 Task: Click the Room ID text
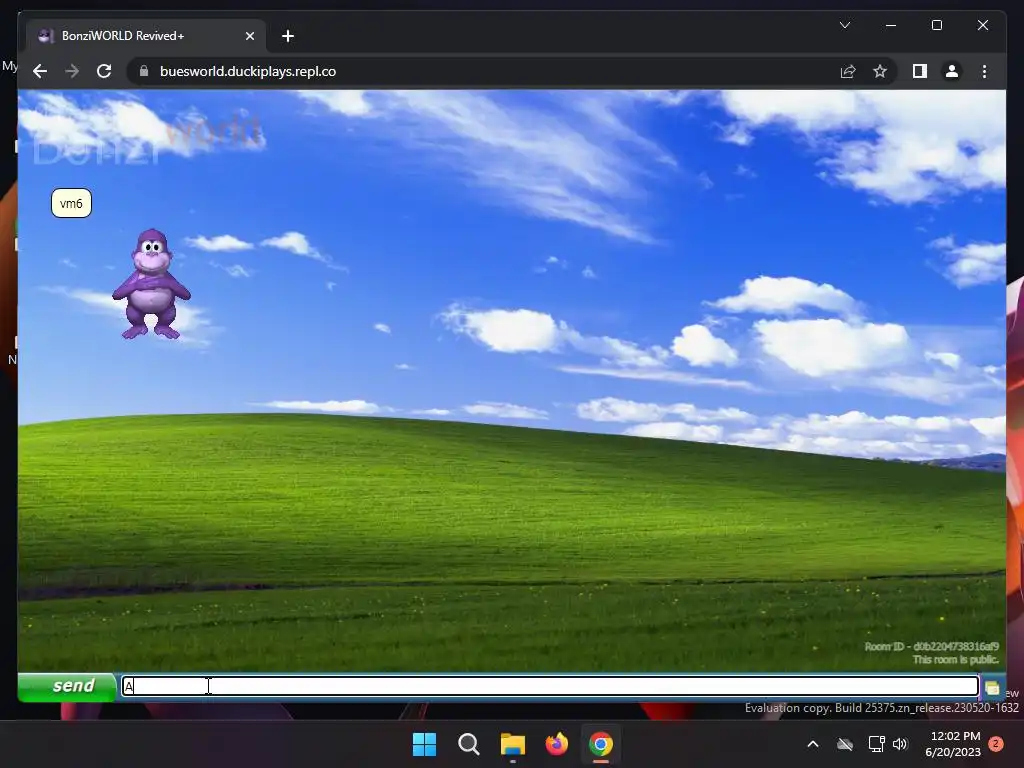click(x=931, y=647)
